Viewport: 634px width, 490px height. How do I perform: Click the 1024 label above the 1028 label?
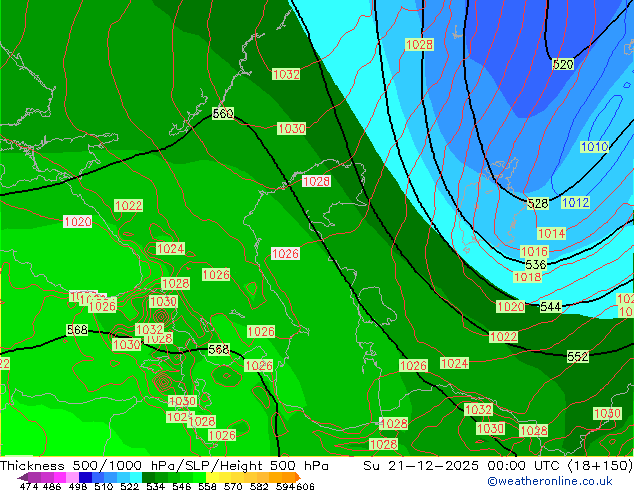(x=170, y=248)
